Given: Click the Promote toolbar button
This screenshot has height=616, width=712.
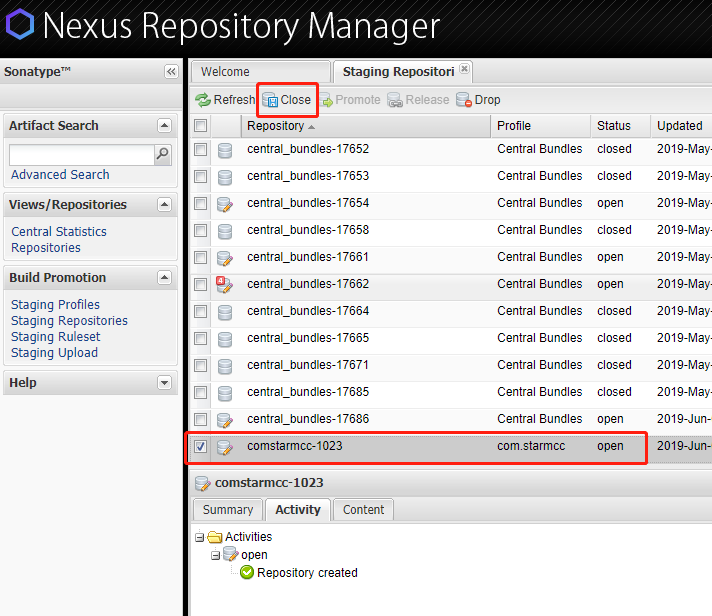Looking at the screenshot, I should tap(350, 100).
